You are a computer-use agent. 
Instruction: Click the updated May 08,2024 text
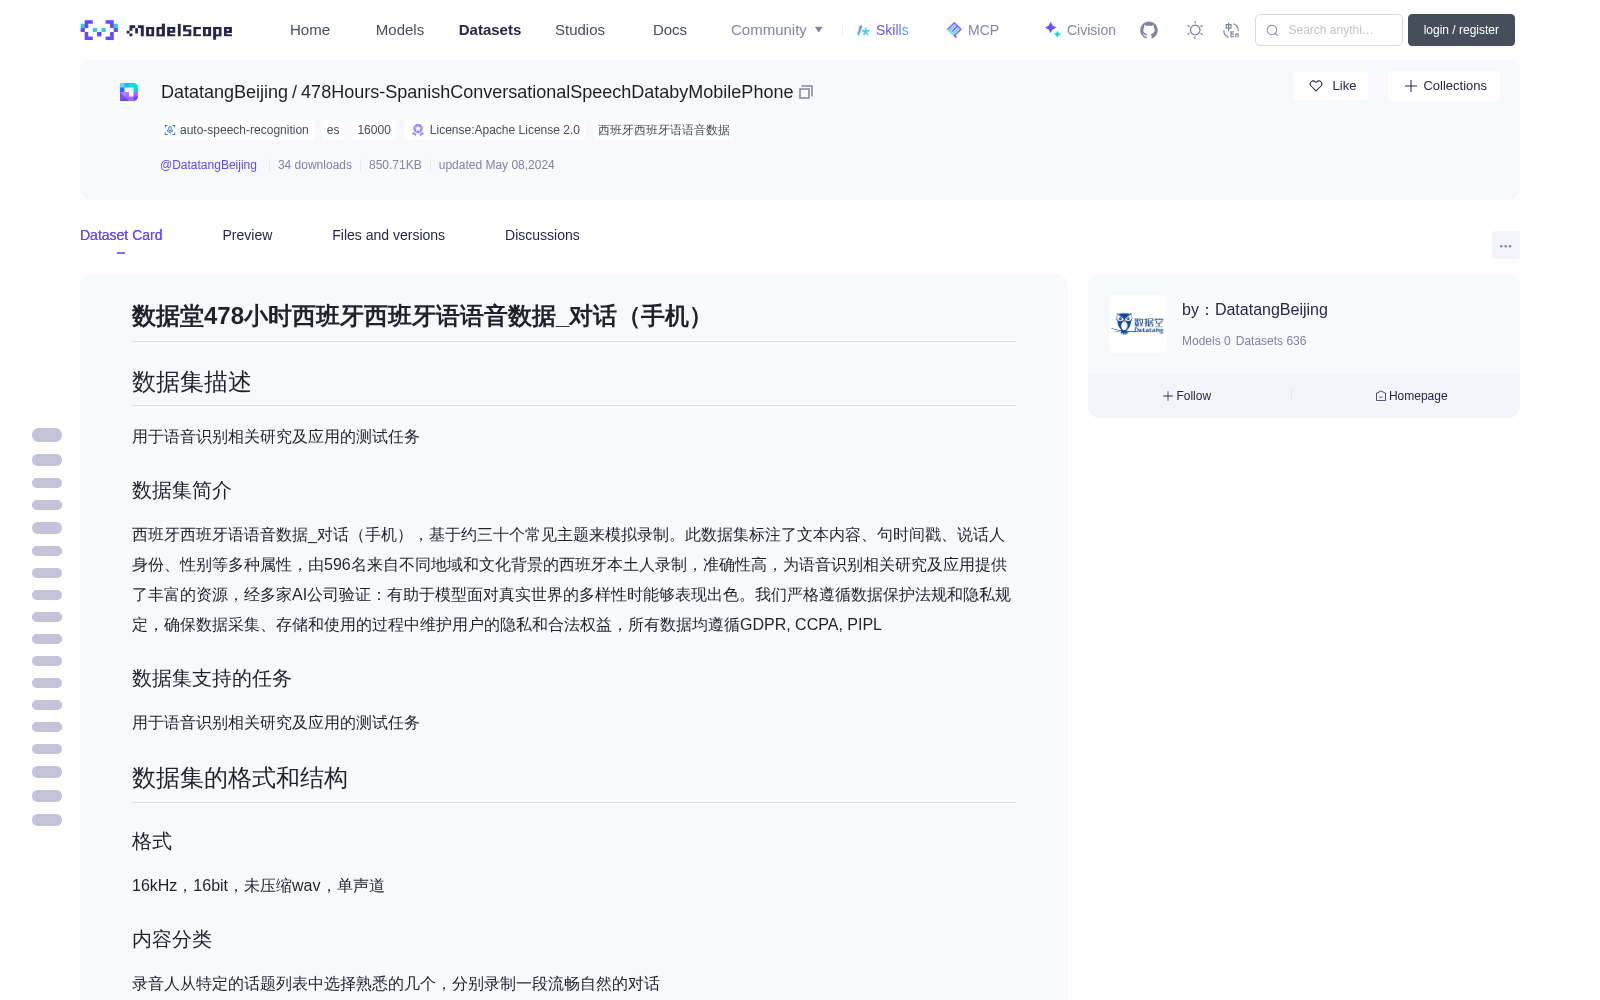tap(496, 165)
